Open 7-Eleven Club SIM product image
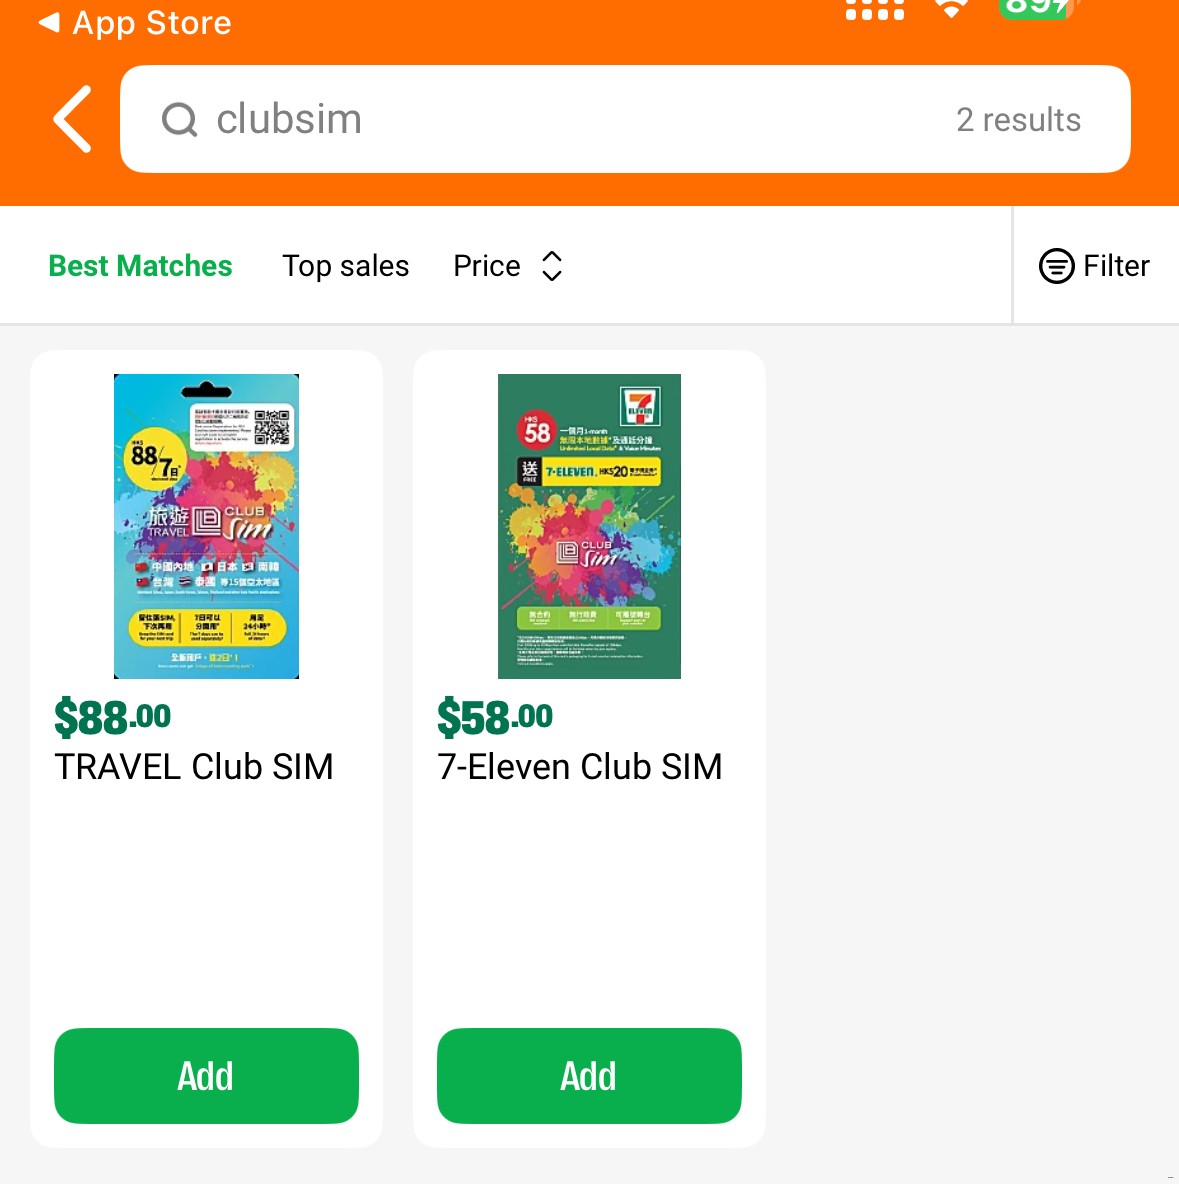This screenshot has width=1179, height=1184. (589, 526)
